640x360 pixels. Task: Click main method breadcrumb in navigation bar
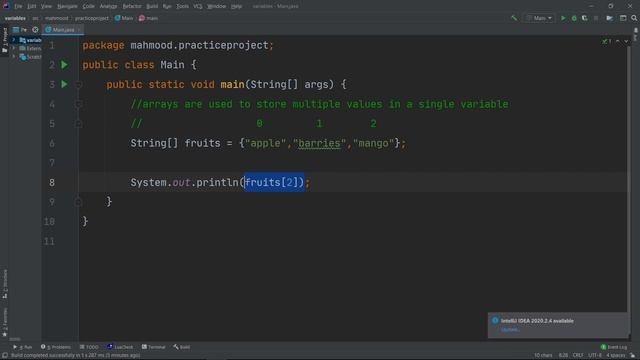click(148, 18)
